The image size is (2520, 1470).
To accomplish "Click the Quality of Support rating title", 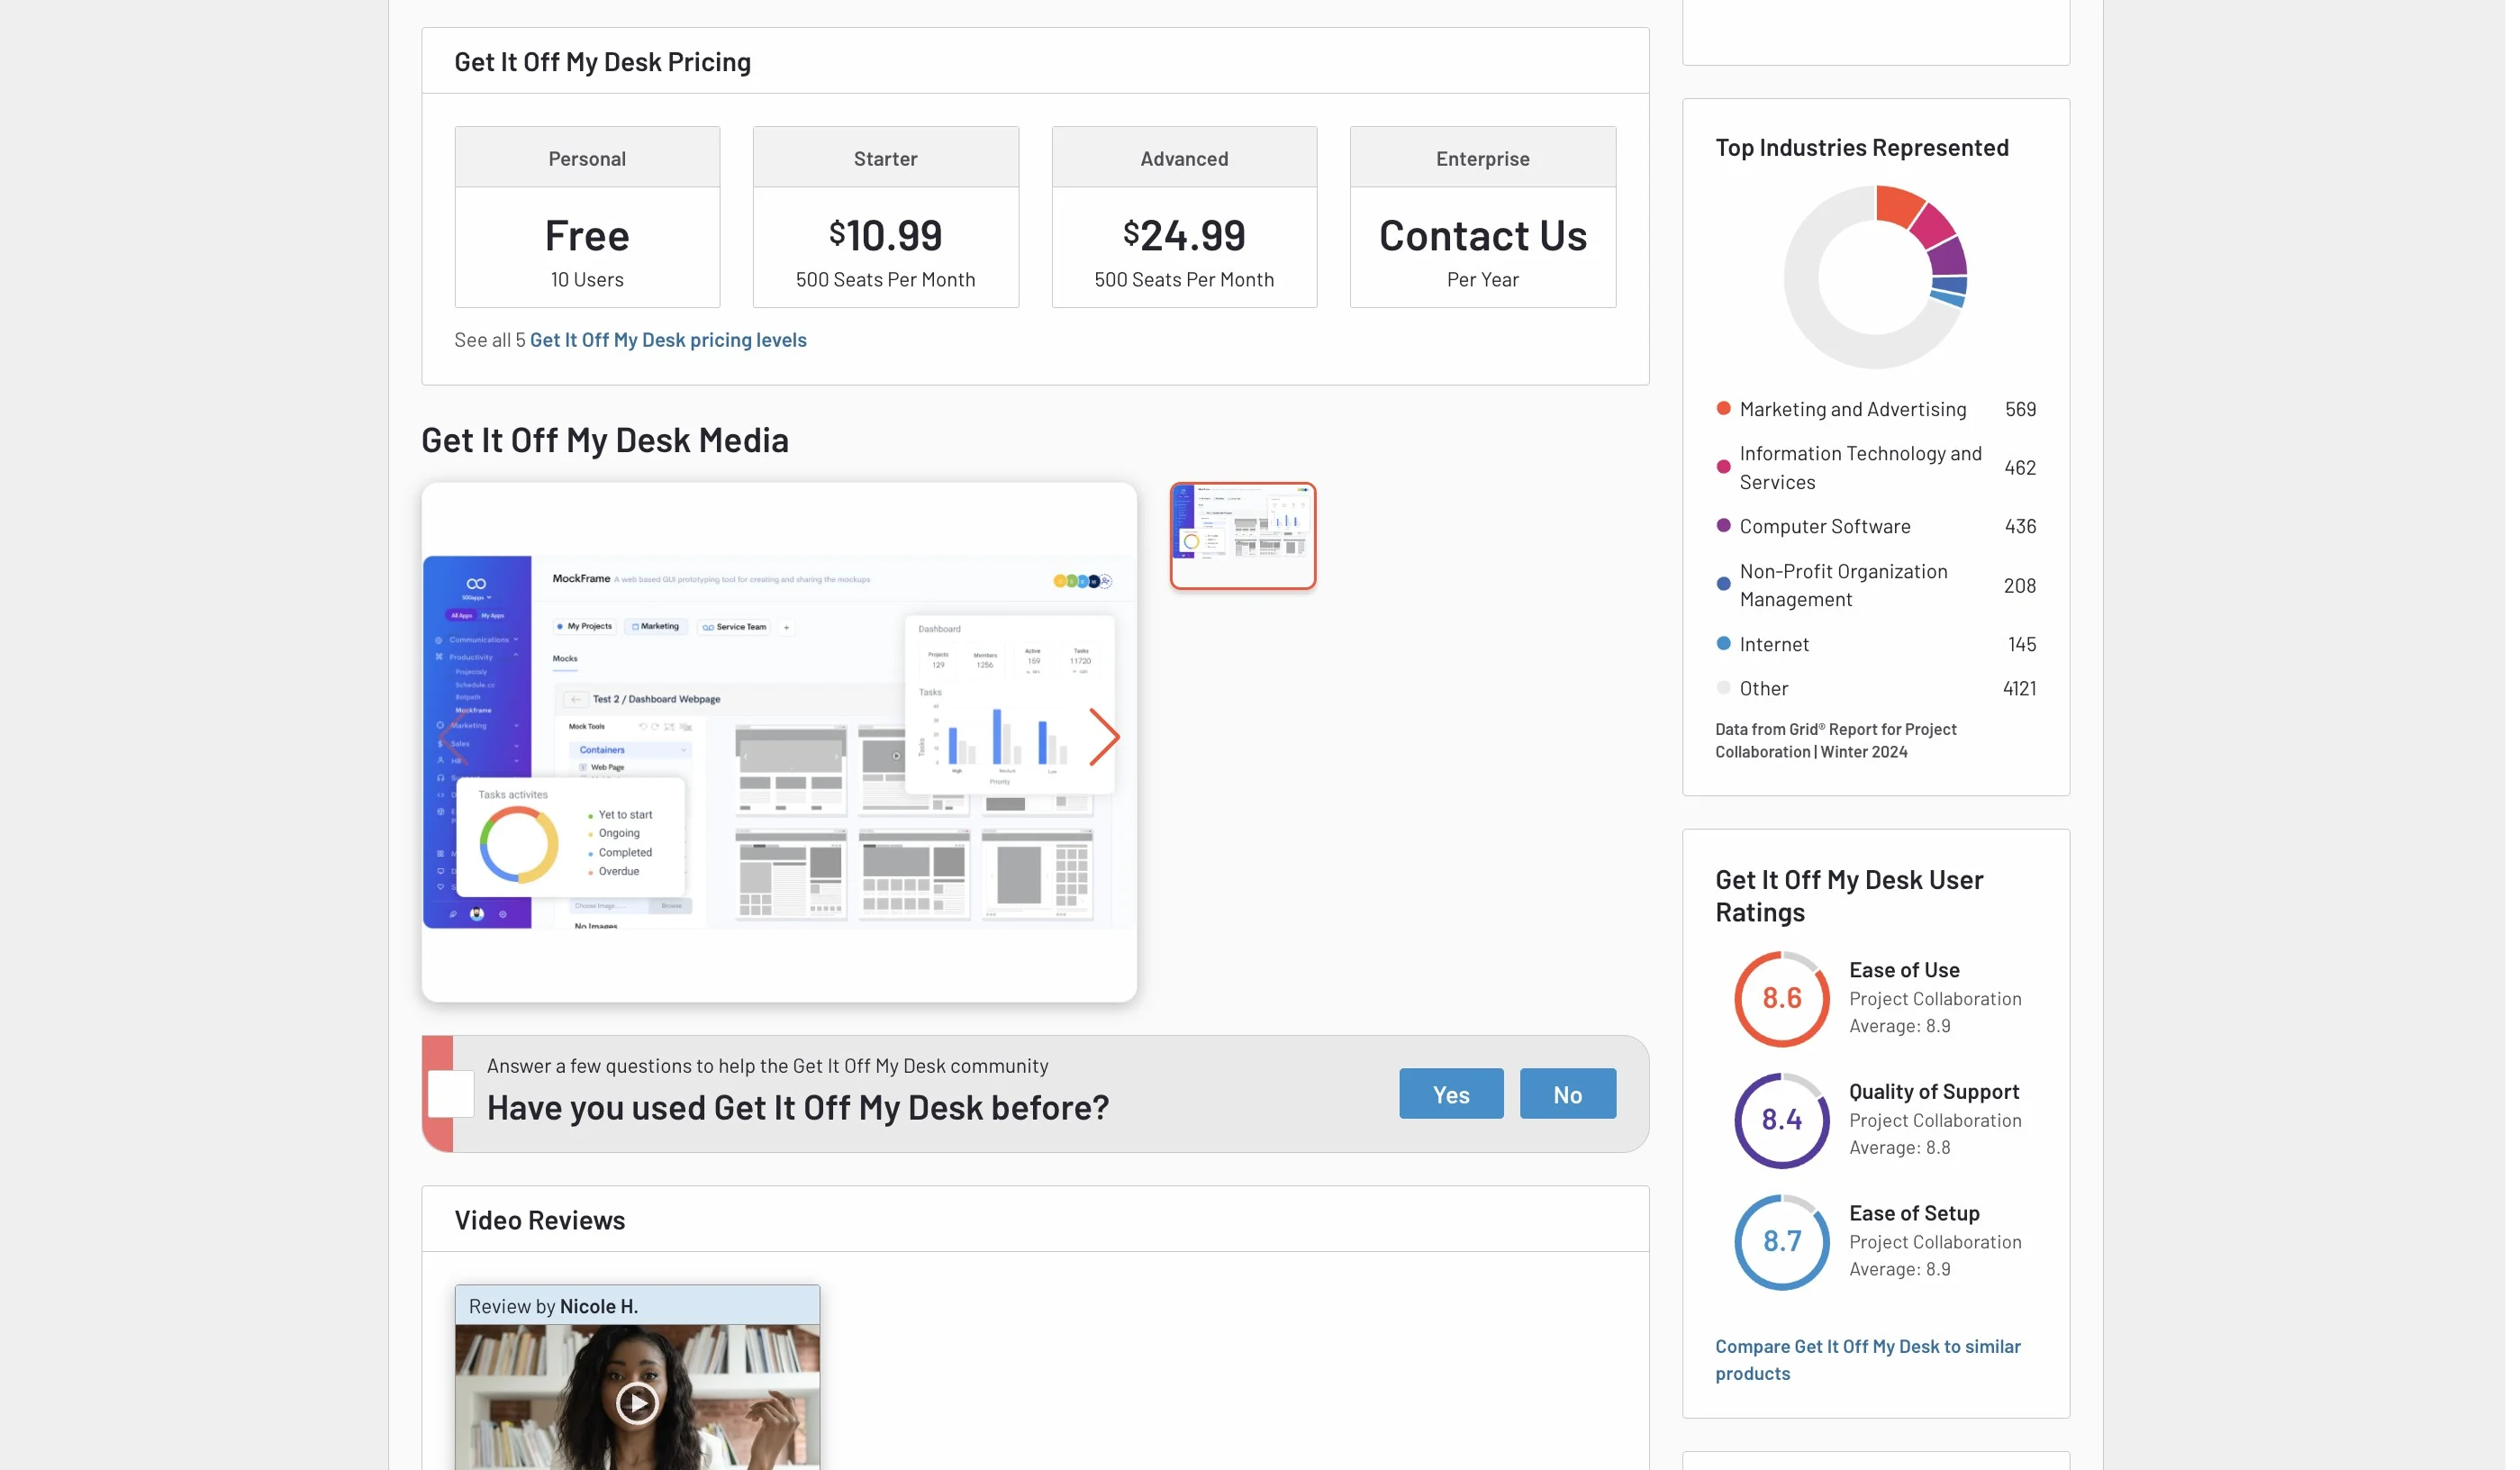I will [1933, 1092].
